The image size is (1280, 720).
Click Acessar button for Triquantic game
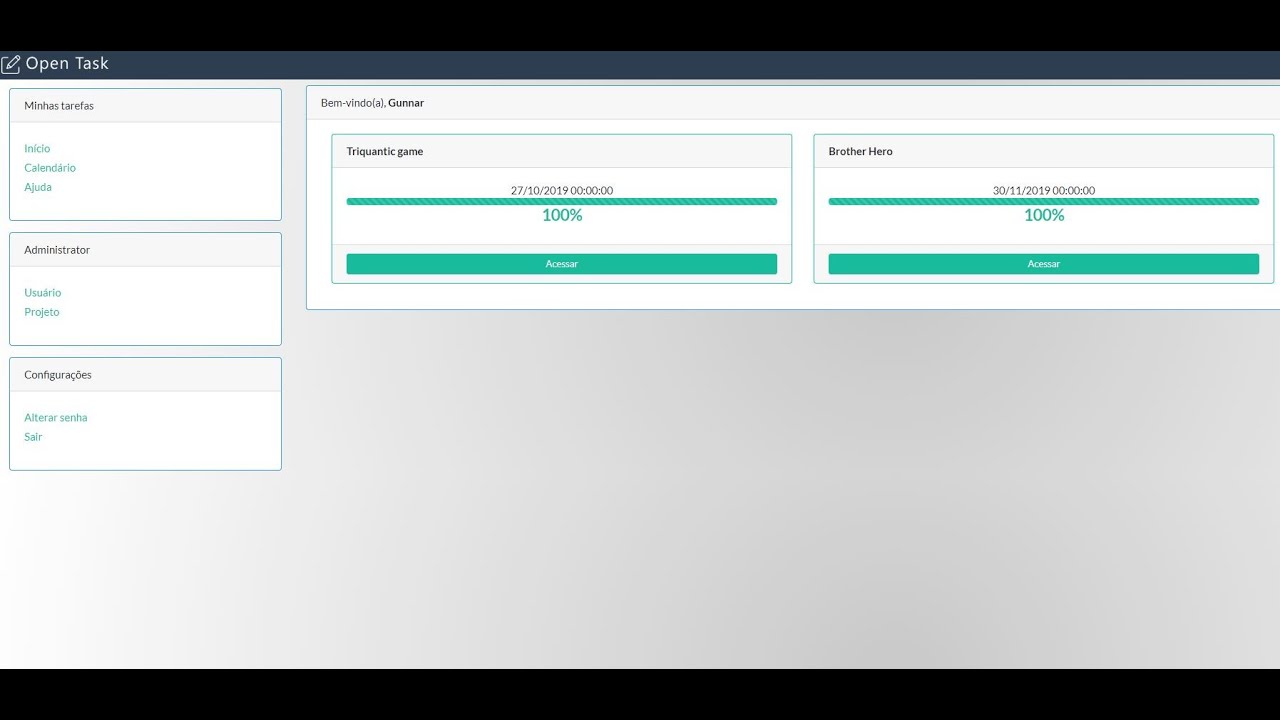click(562, 264)
